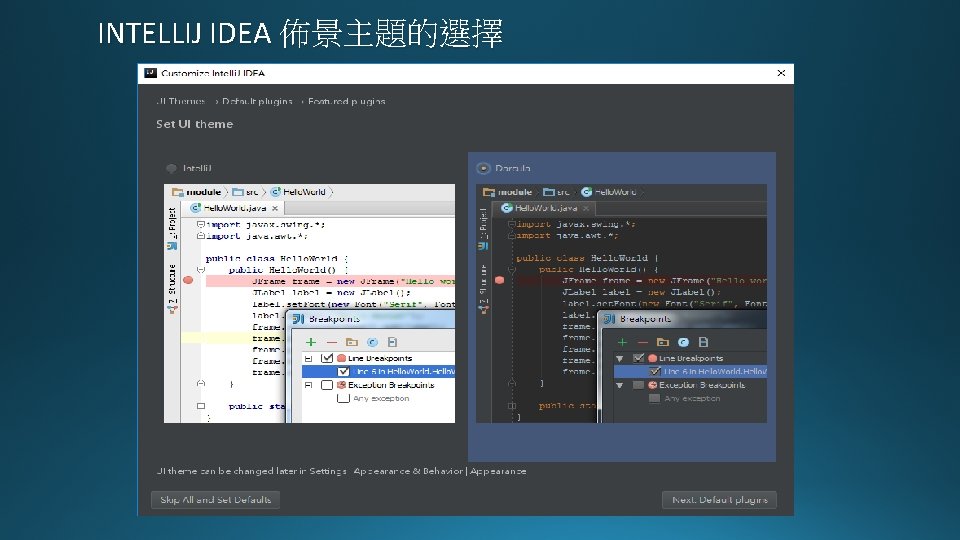This screenshot has height=540, width=960.
Task: Toggle Exception Breakpoints checkbox in light preview
Action: click(x=327, y=385)
